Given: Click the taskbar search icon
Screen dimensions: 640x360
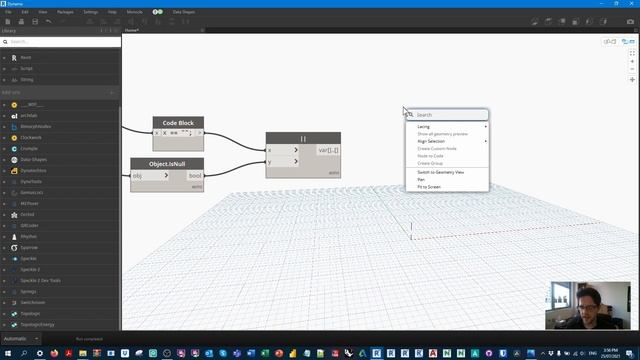Looking at the screenshot, I should 24,353.
